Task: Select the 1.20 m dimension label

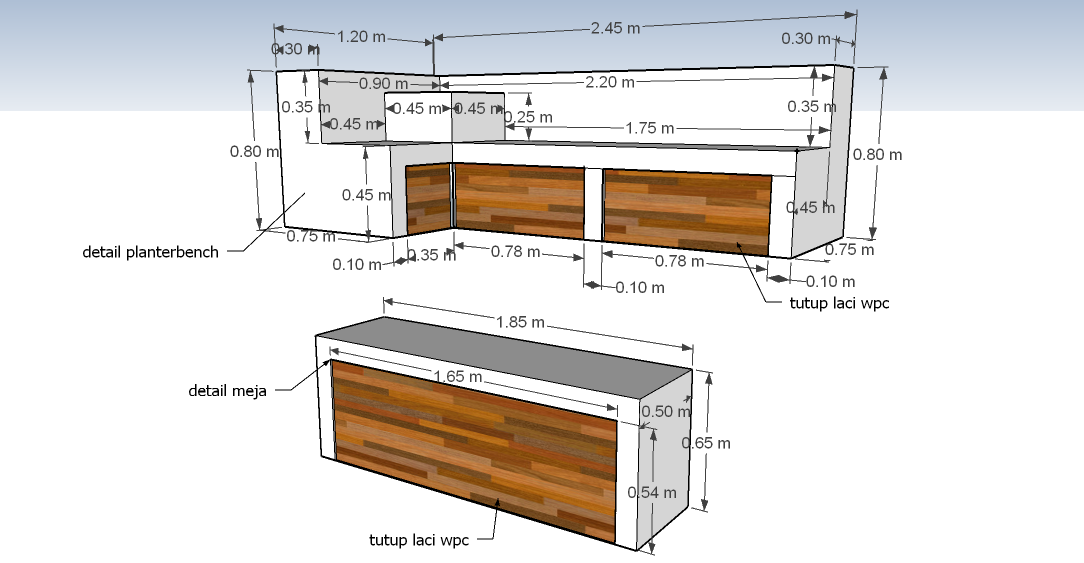Action: tap(361, 37)
